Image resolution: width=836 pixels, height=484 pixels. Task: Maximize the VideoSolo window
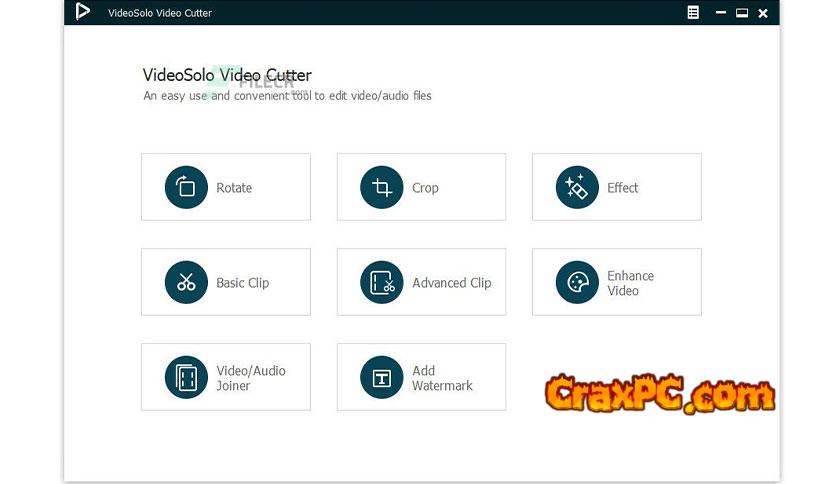point(742,13)
